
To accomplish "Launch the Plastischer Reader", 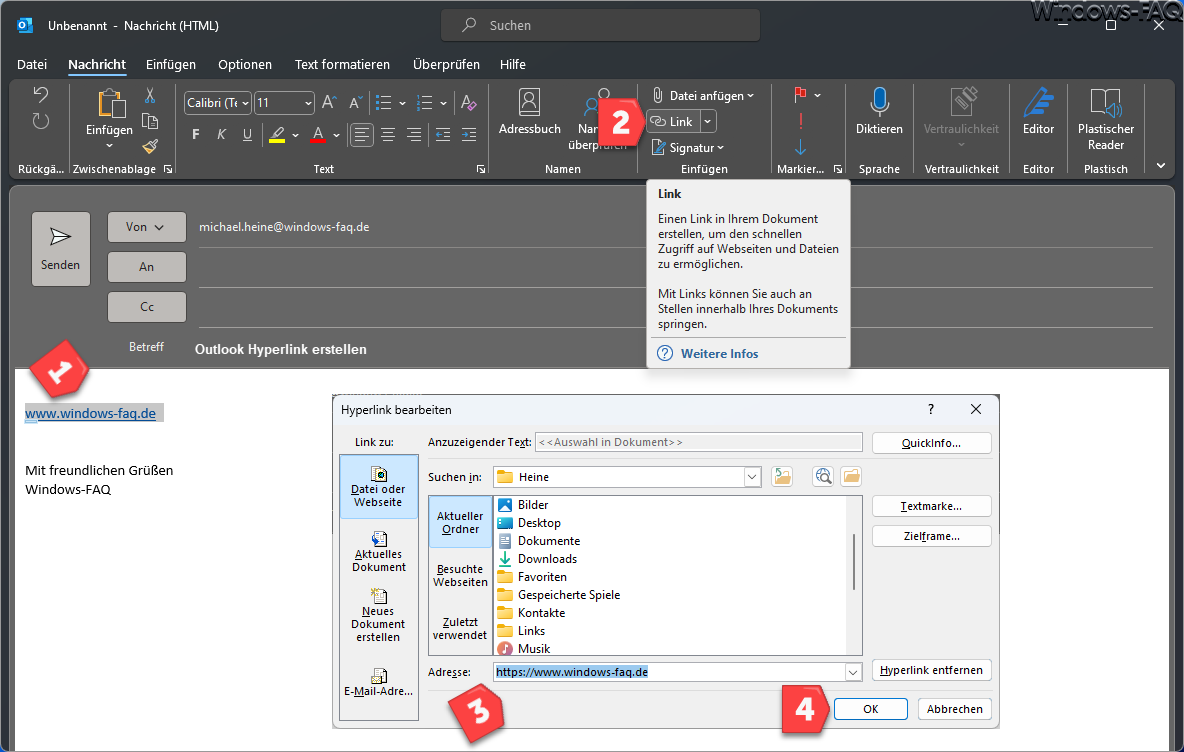I will tap(1105, 119).
